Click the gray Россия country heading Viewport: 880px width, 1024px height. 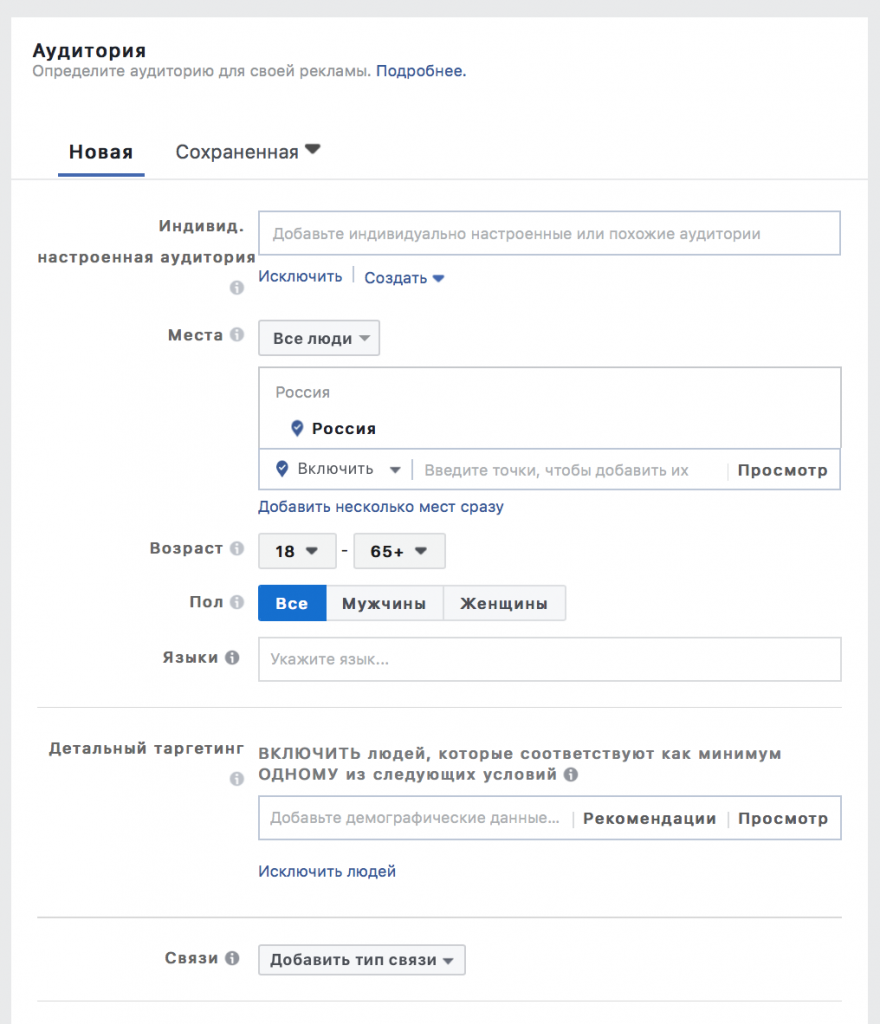302,392
